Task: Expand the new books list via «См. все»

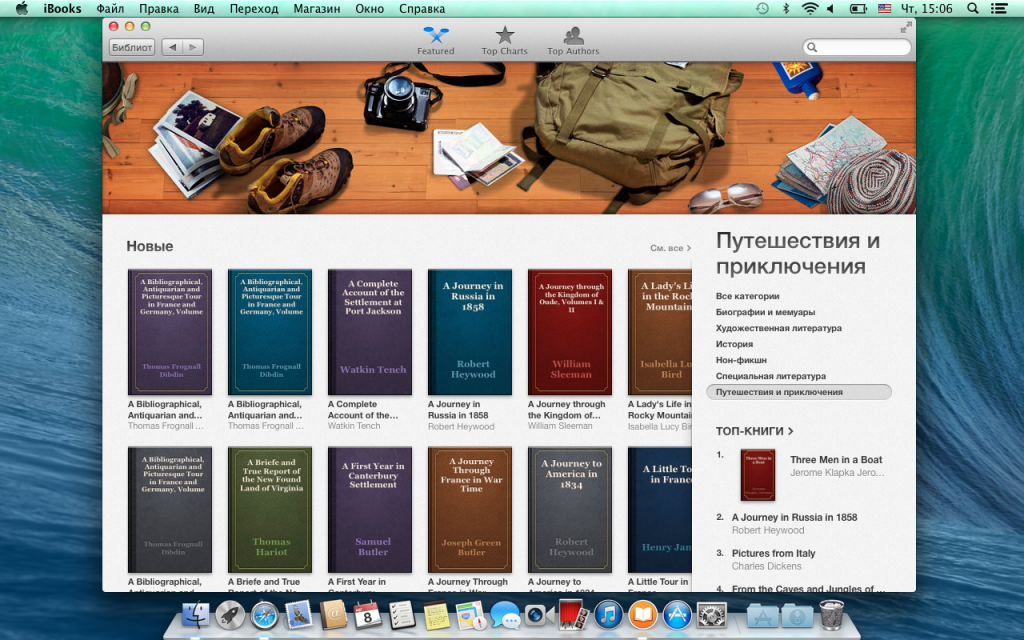Action: click(669, 248)
